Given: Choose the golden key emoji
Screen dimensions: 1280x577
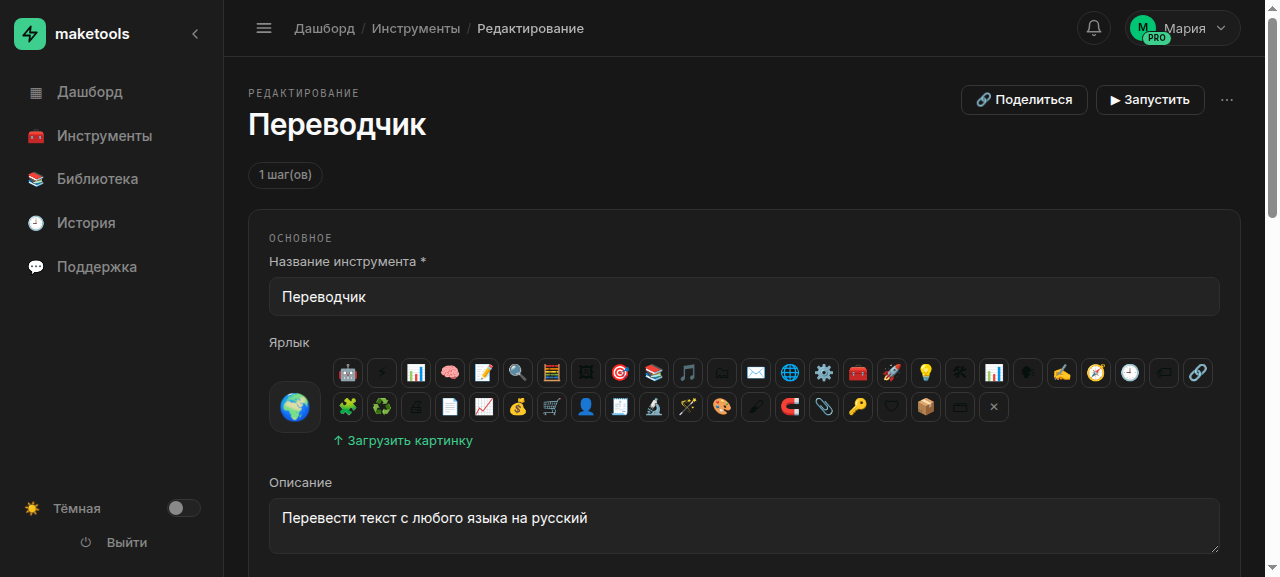Looking at the screenshot, I should pyautogui.click(x=858, y=407).
